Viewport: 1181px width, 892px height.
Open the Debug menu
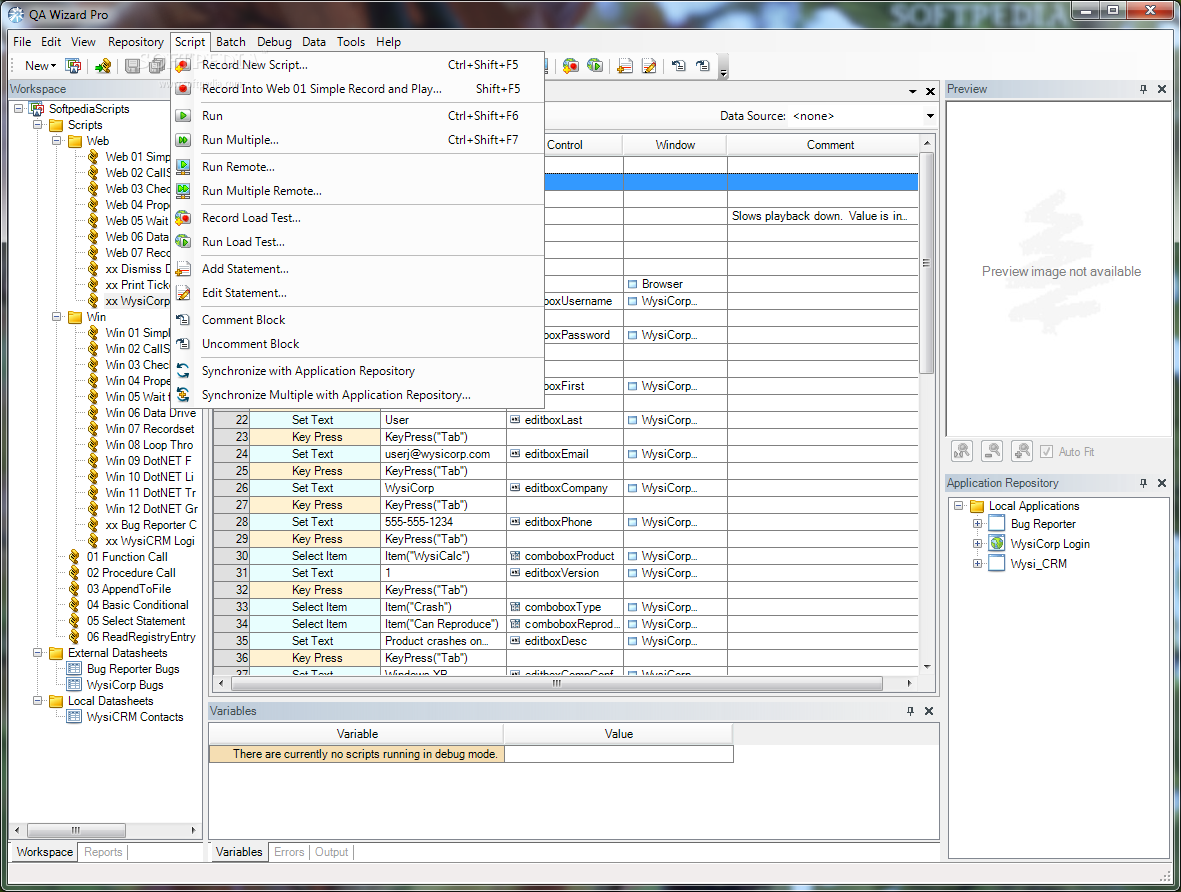coord(274,41)
